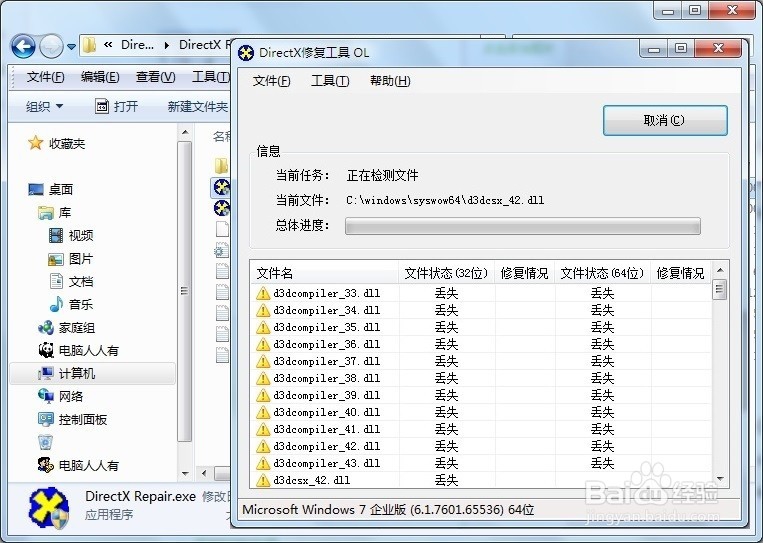
Task: Expand the 组织 dropdown in Explorer toolbar
Action: pyautogui.click(x=44, y=106)
